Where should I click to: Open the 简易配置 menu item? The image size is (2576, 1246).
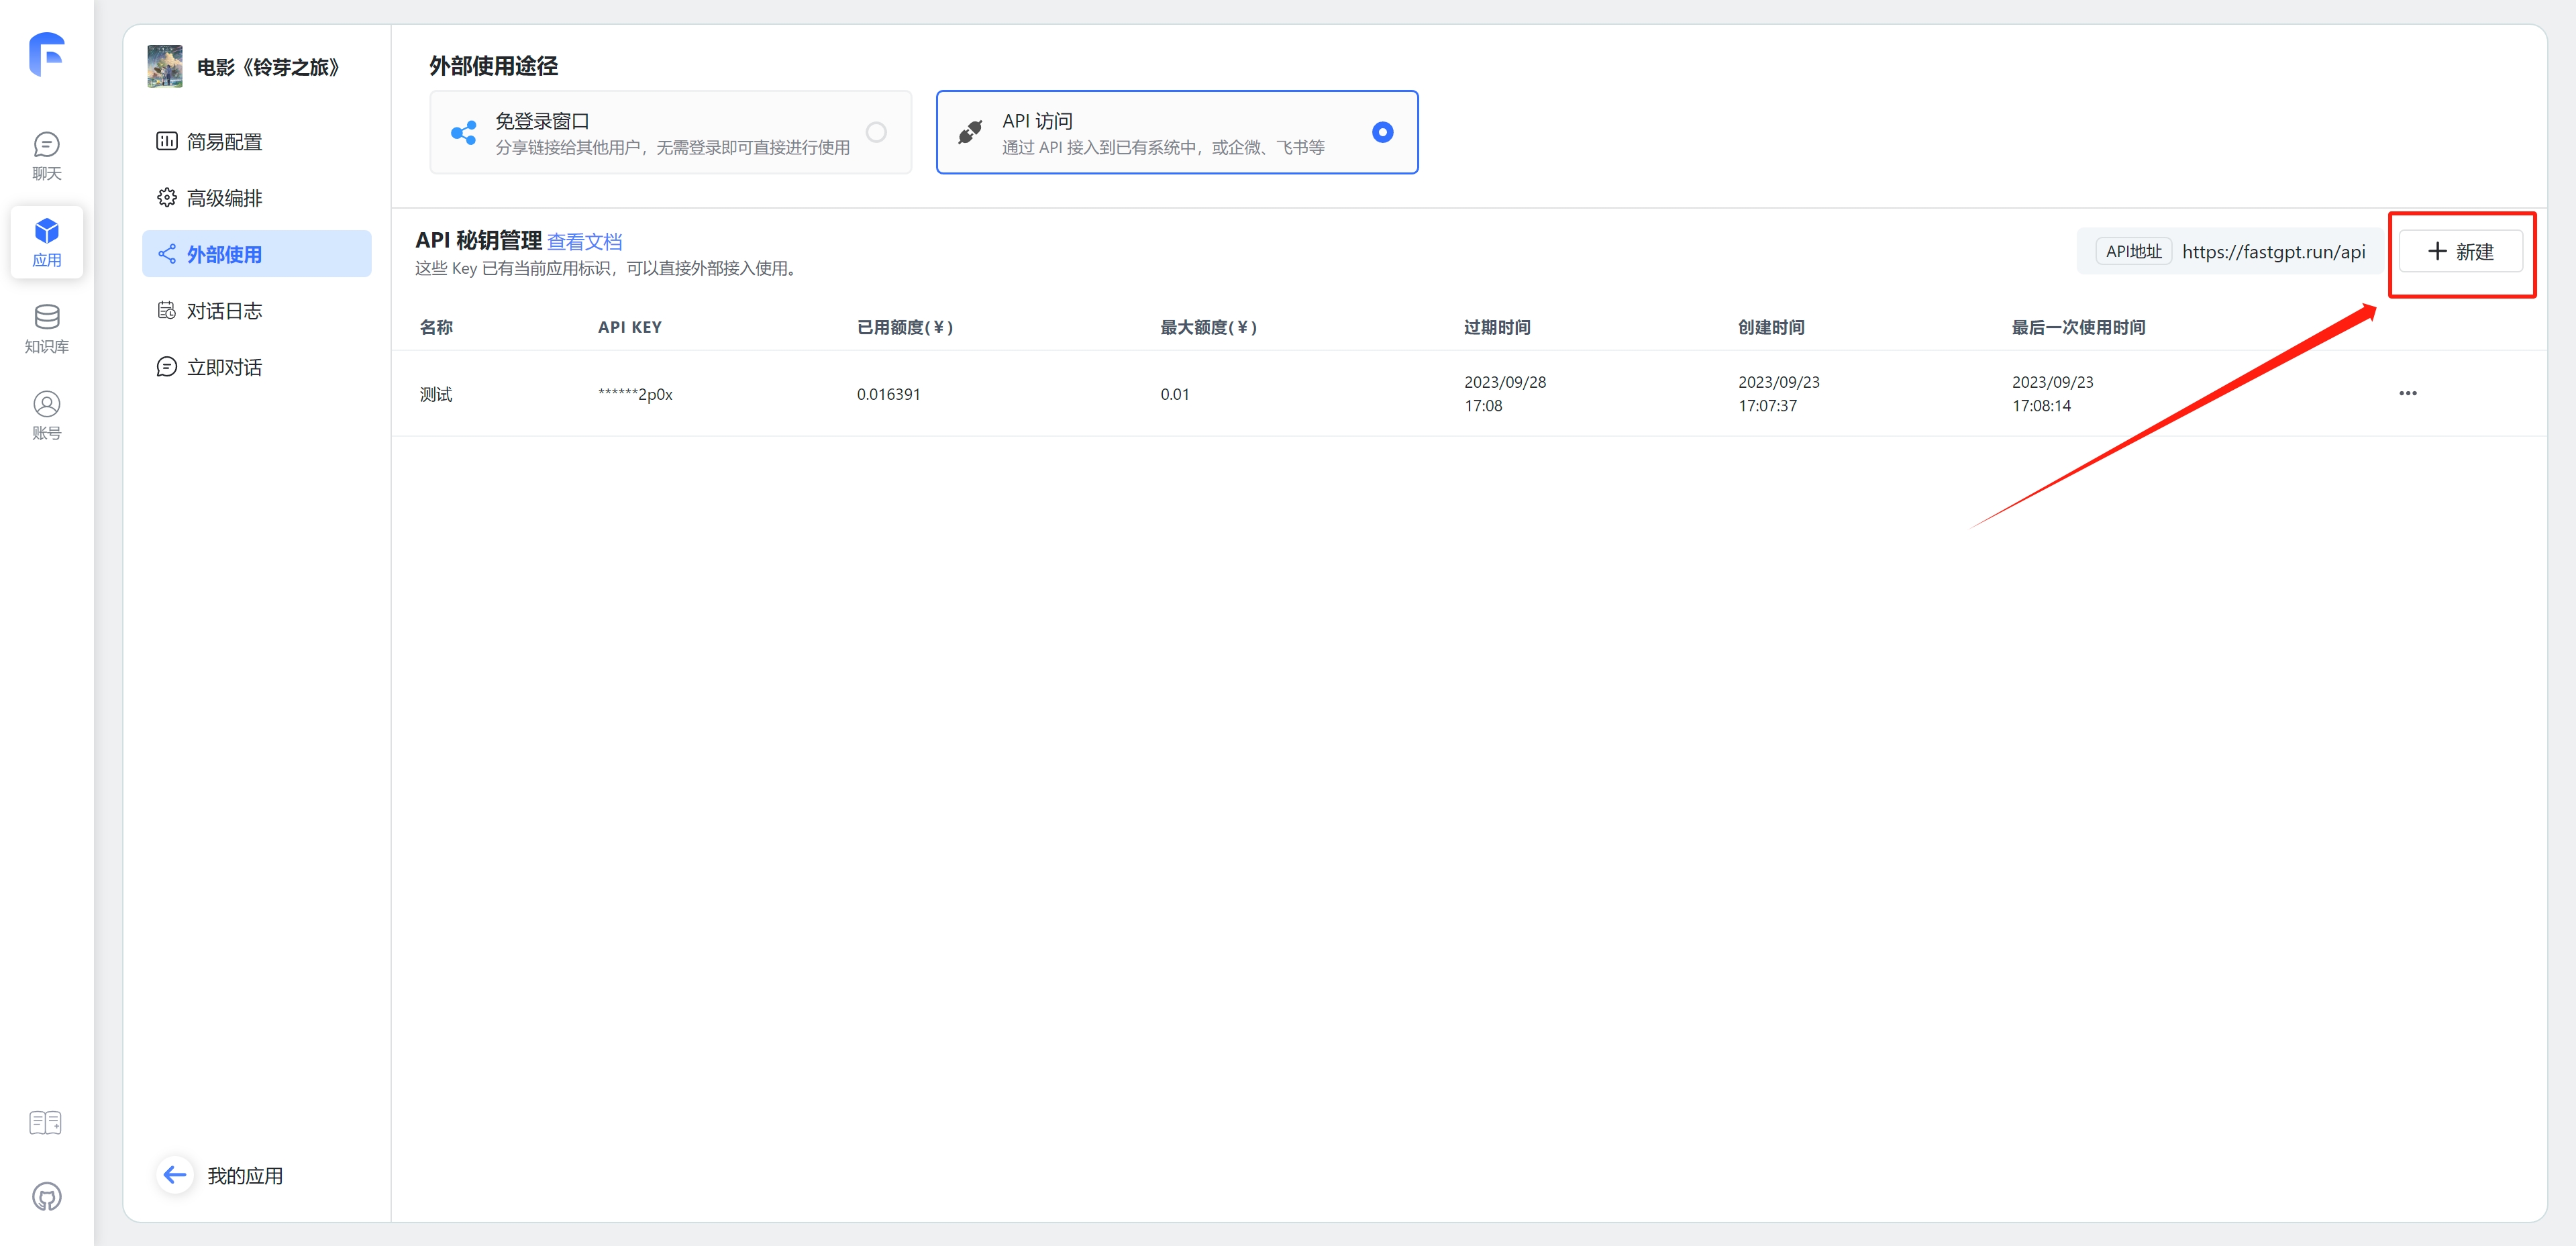point(224,141)
